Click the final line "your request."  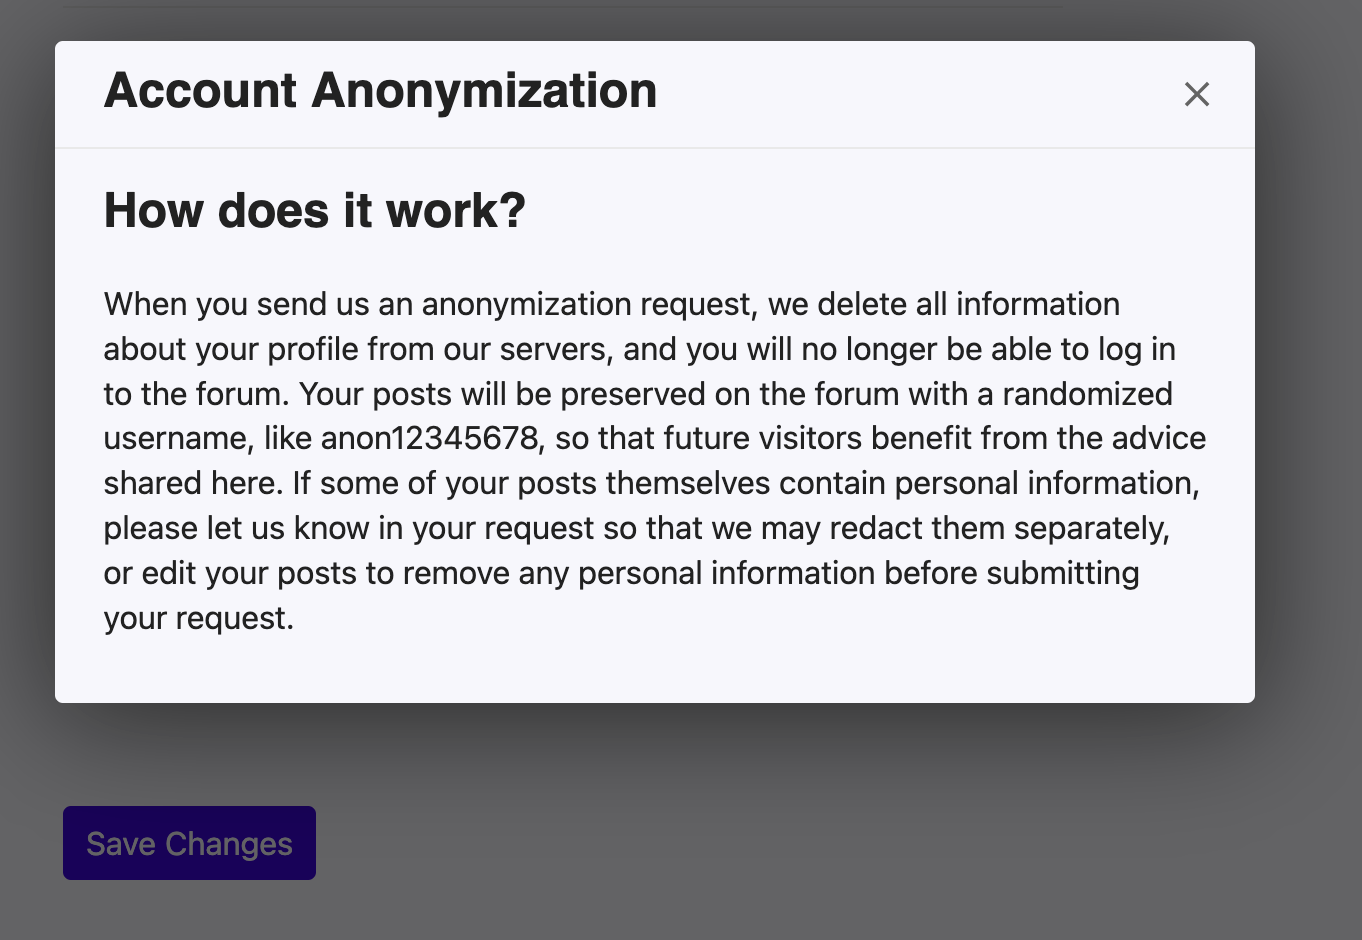tap(198, 618)
